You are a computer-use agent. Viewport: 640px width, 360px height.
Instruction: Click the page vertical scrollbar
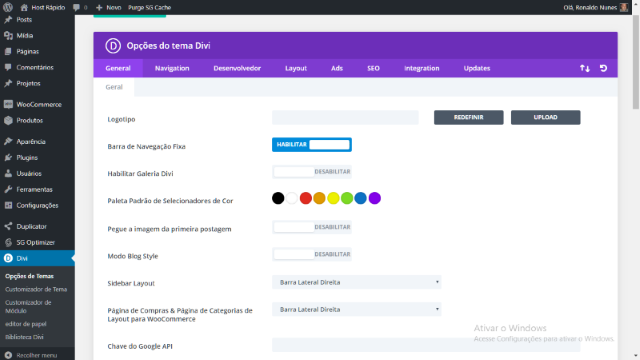pos(636,62)
